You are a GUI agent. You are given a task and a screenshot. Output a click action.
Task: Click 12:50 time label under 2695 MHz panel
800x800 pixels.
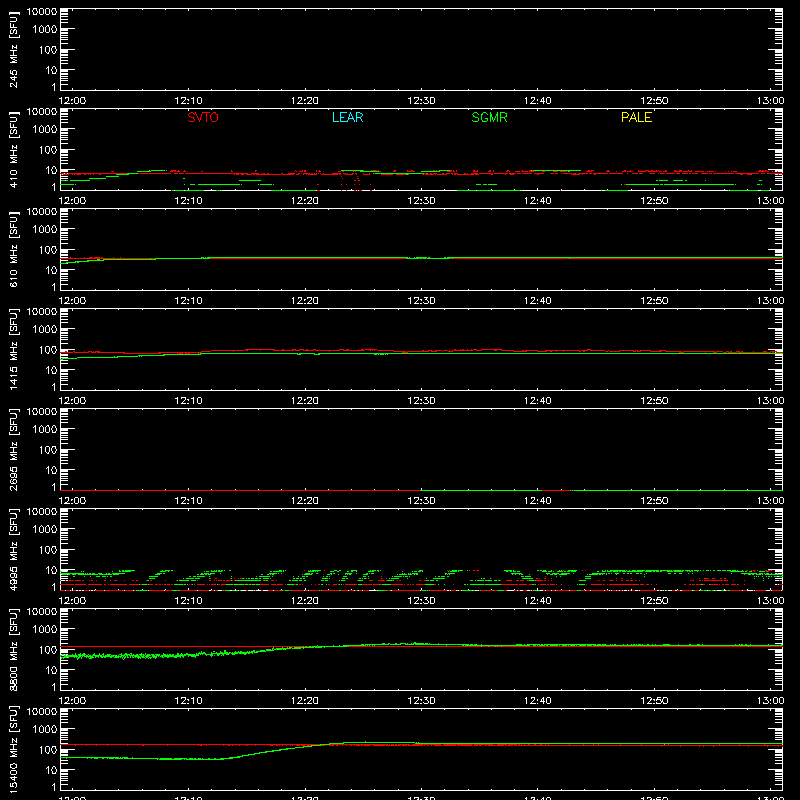click(654, 501)
